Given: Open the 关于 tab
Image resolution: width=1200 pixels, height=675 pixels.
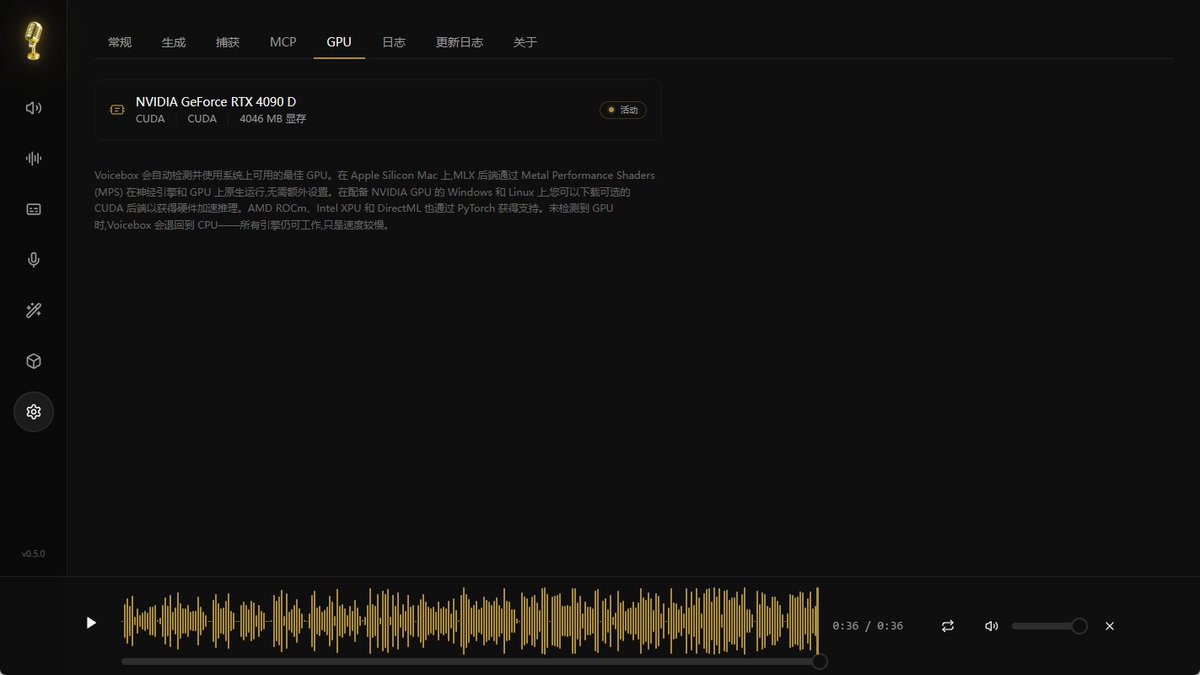Looking at the screenshot, I should [x=525, y=42].
